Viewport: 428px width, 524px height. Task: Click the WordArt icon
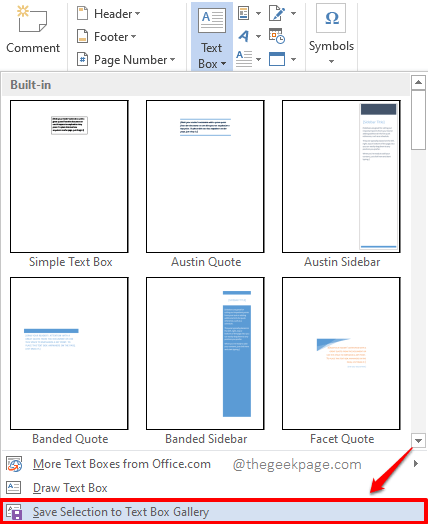coord(244,36)
